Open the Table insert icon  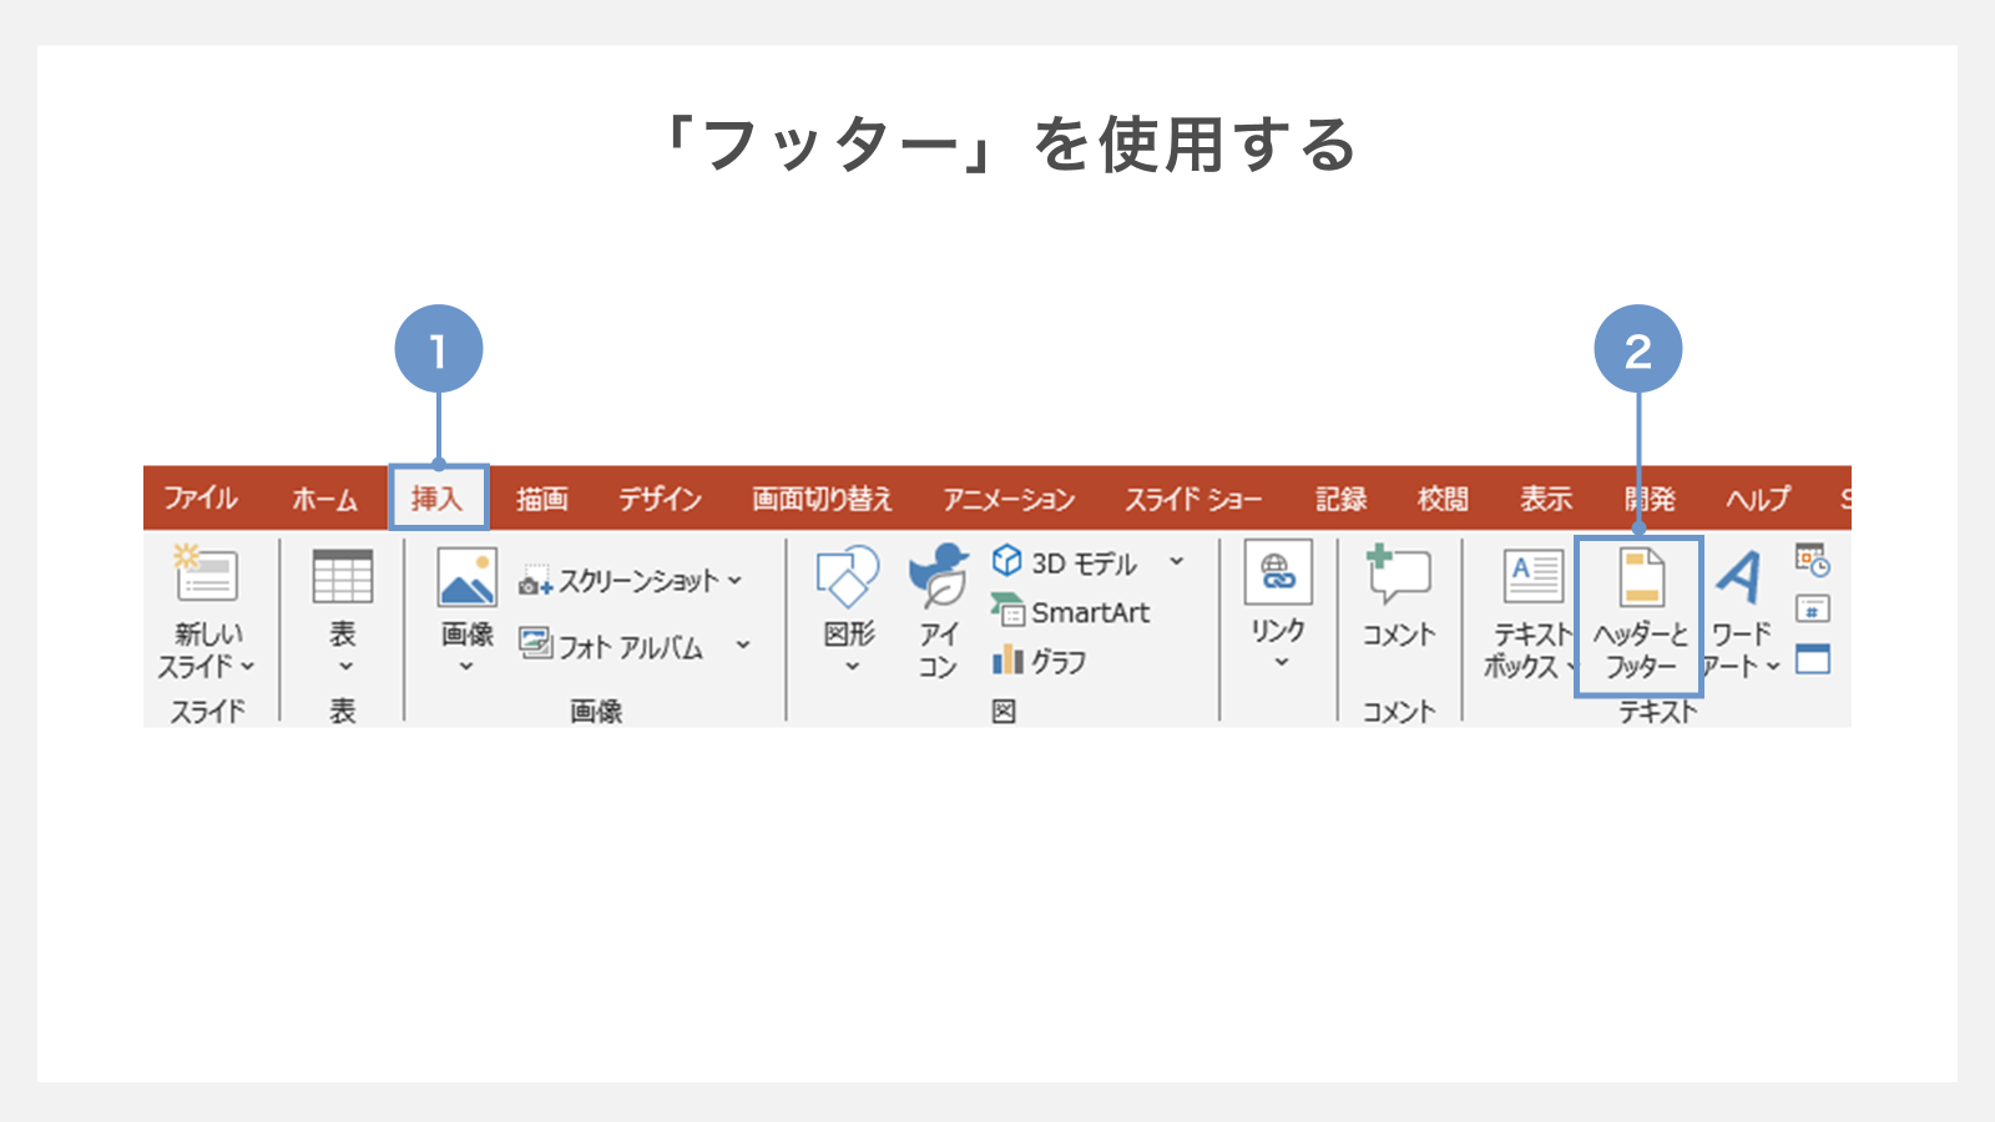point(342,576)
